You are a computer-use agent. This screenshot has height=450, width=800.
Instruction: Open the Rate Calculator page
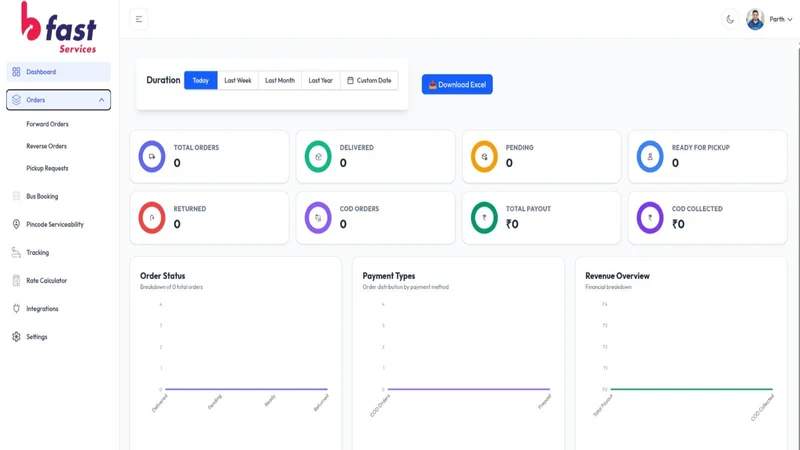pos(59,281)
